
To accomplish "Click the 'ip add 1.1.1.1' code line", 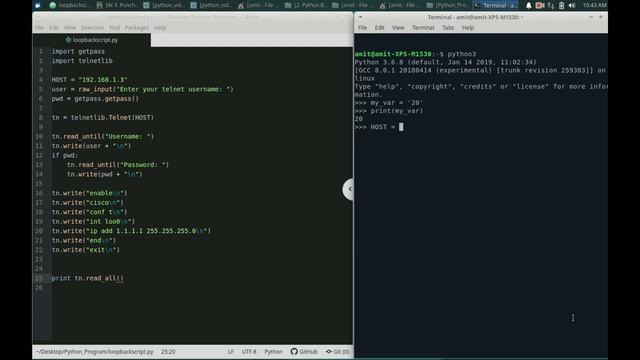I will (131, 231).
